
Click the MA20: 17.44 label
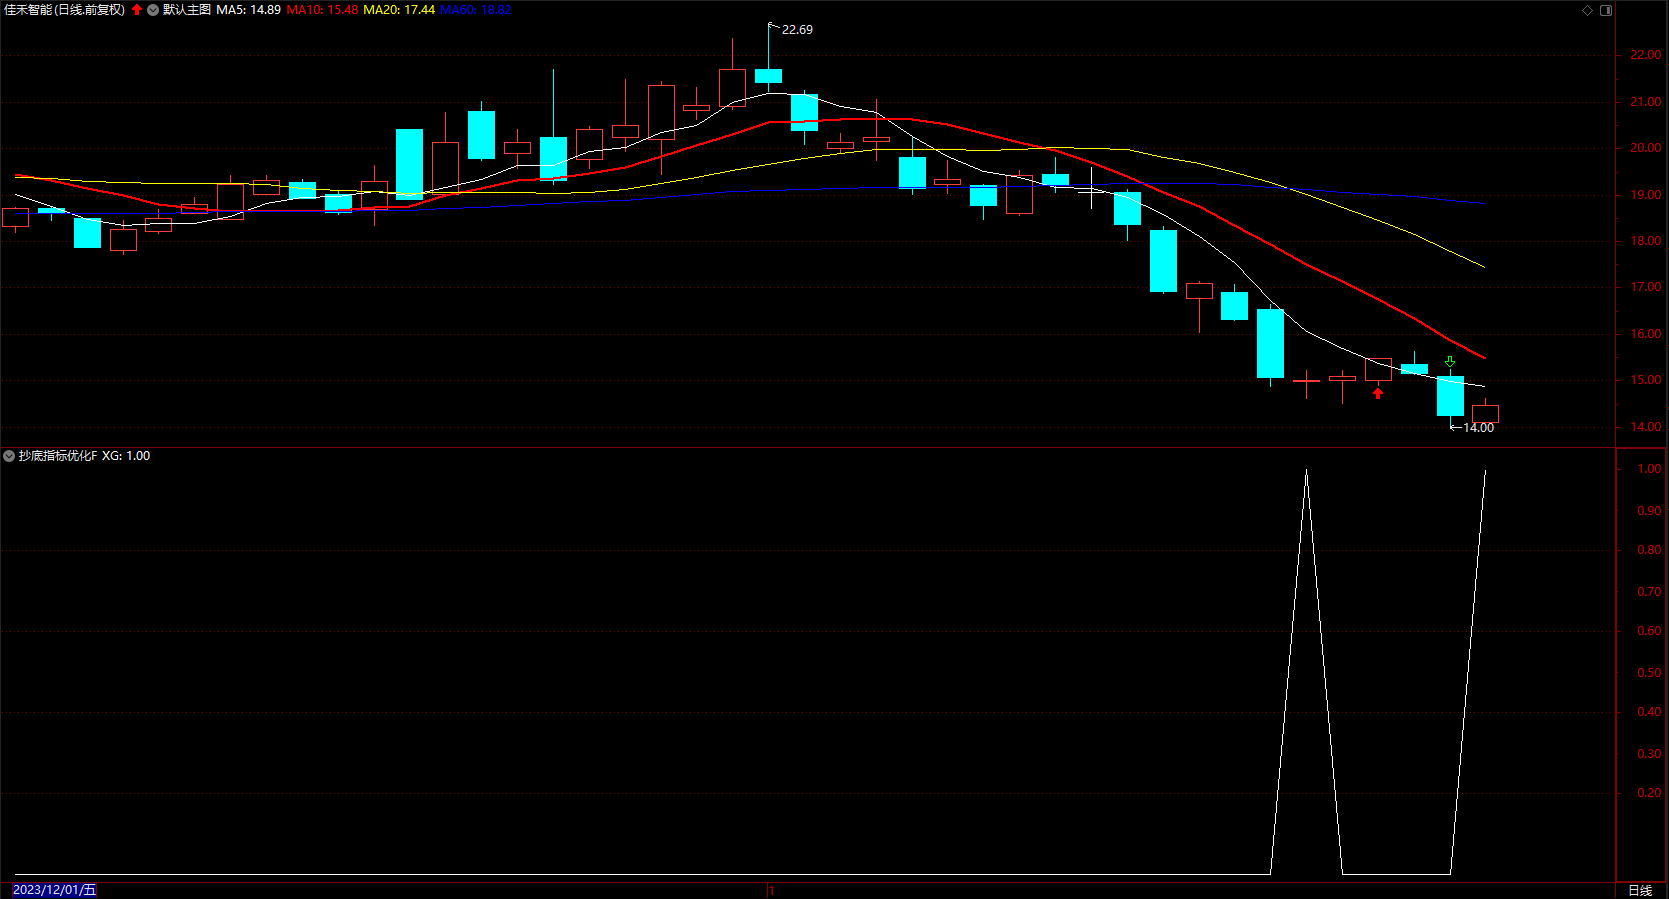coord(399,10)
